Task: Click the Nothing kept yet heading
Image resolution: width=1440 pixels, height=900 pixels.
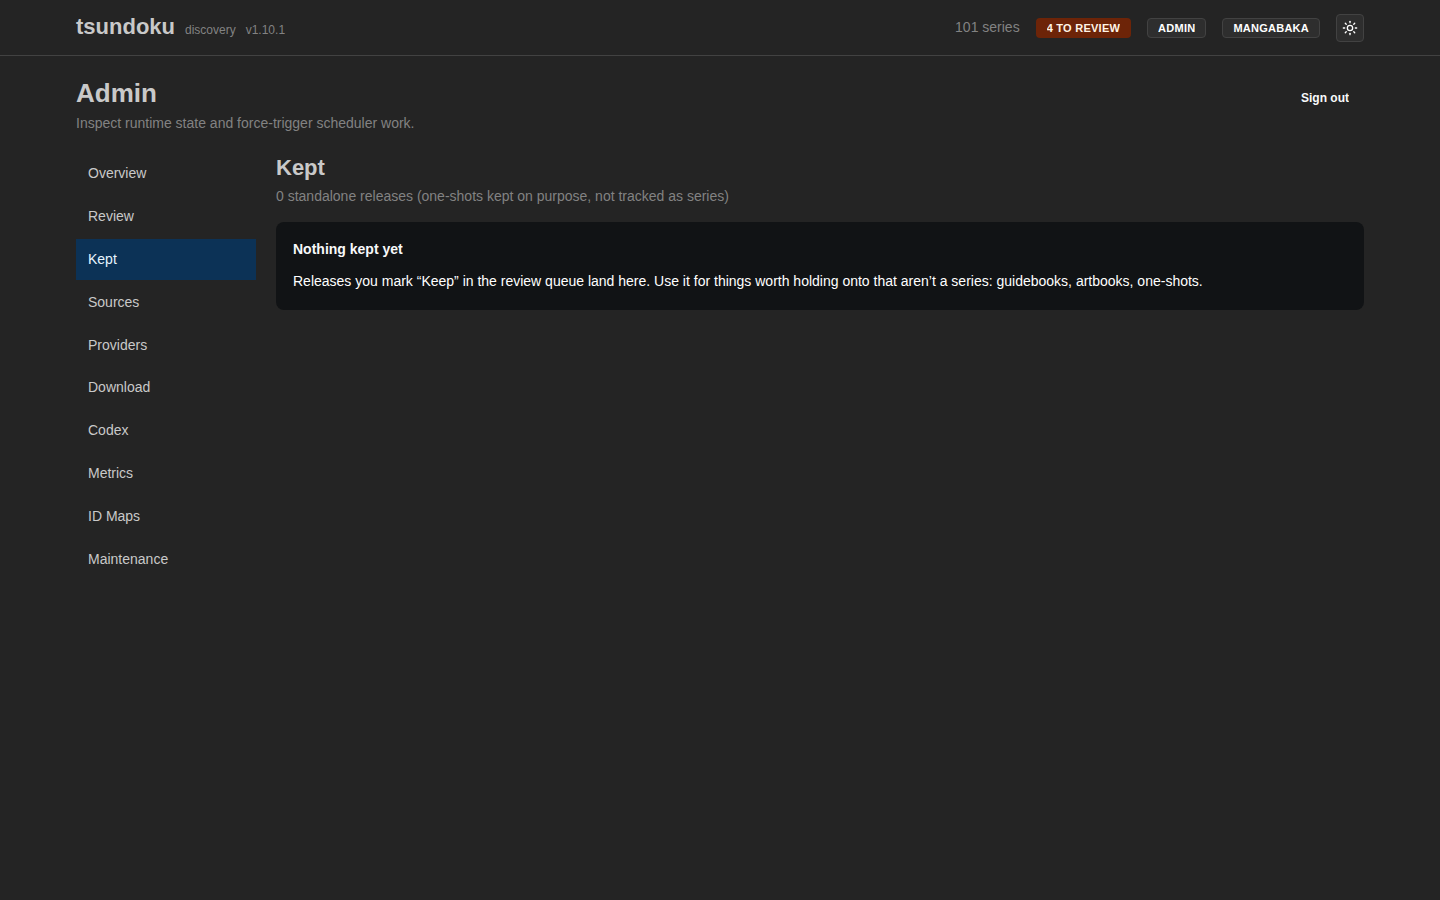Action: pos(348,249)
